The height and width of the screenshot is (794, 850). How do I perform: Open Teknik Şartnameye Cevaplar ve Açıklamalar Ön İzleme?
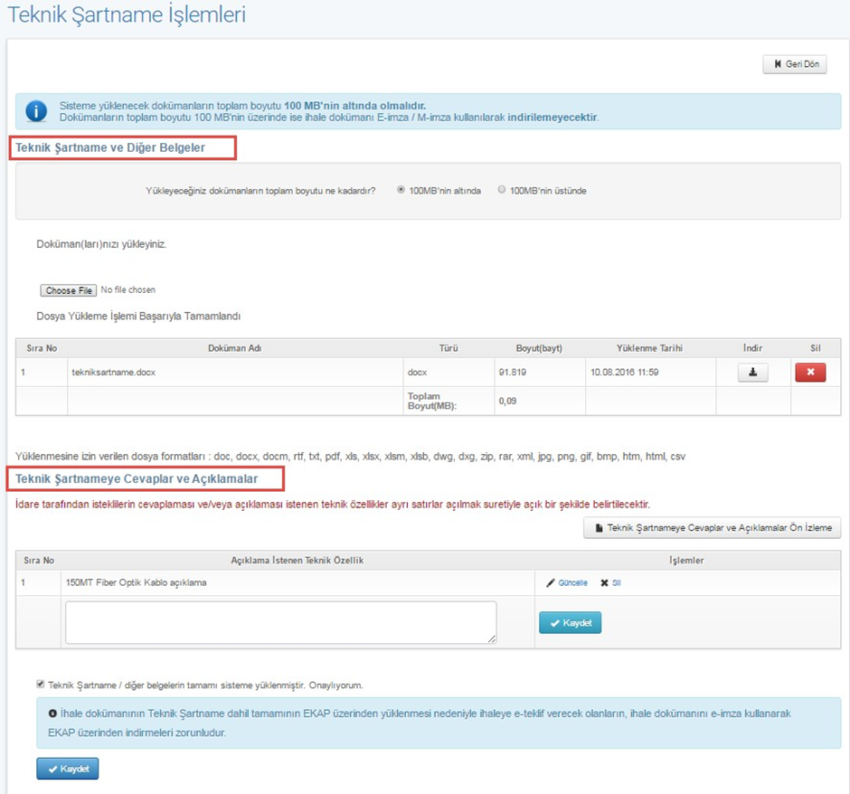pos(712,528)
